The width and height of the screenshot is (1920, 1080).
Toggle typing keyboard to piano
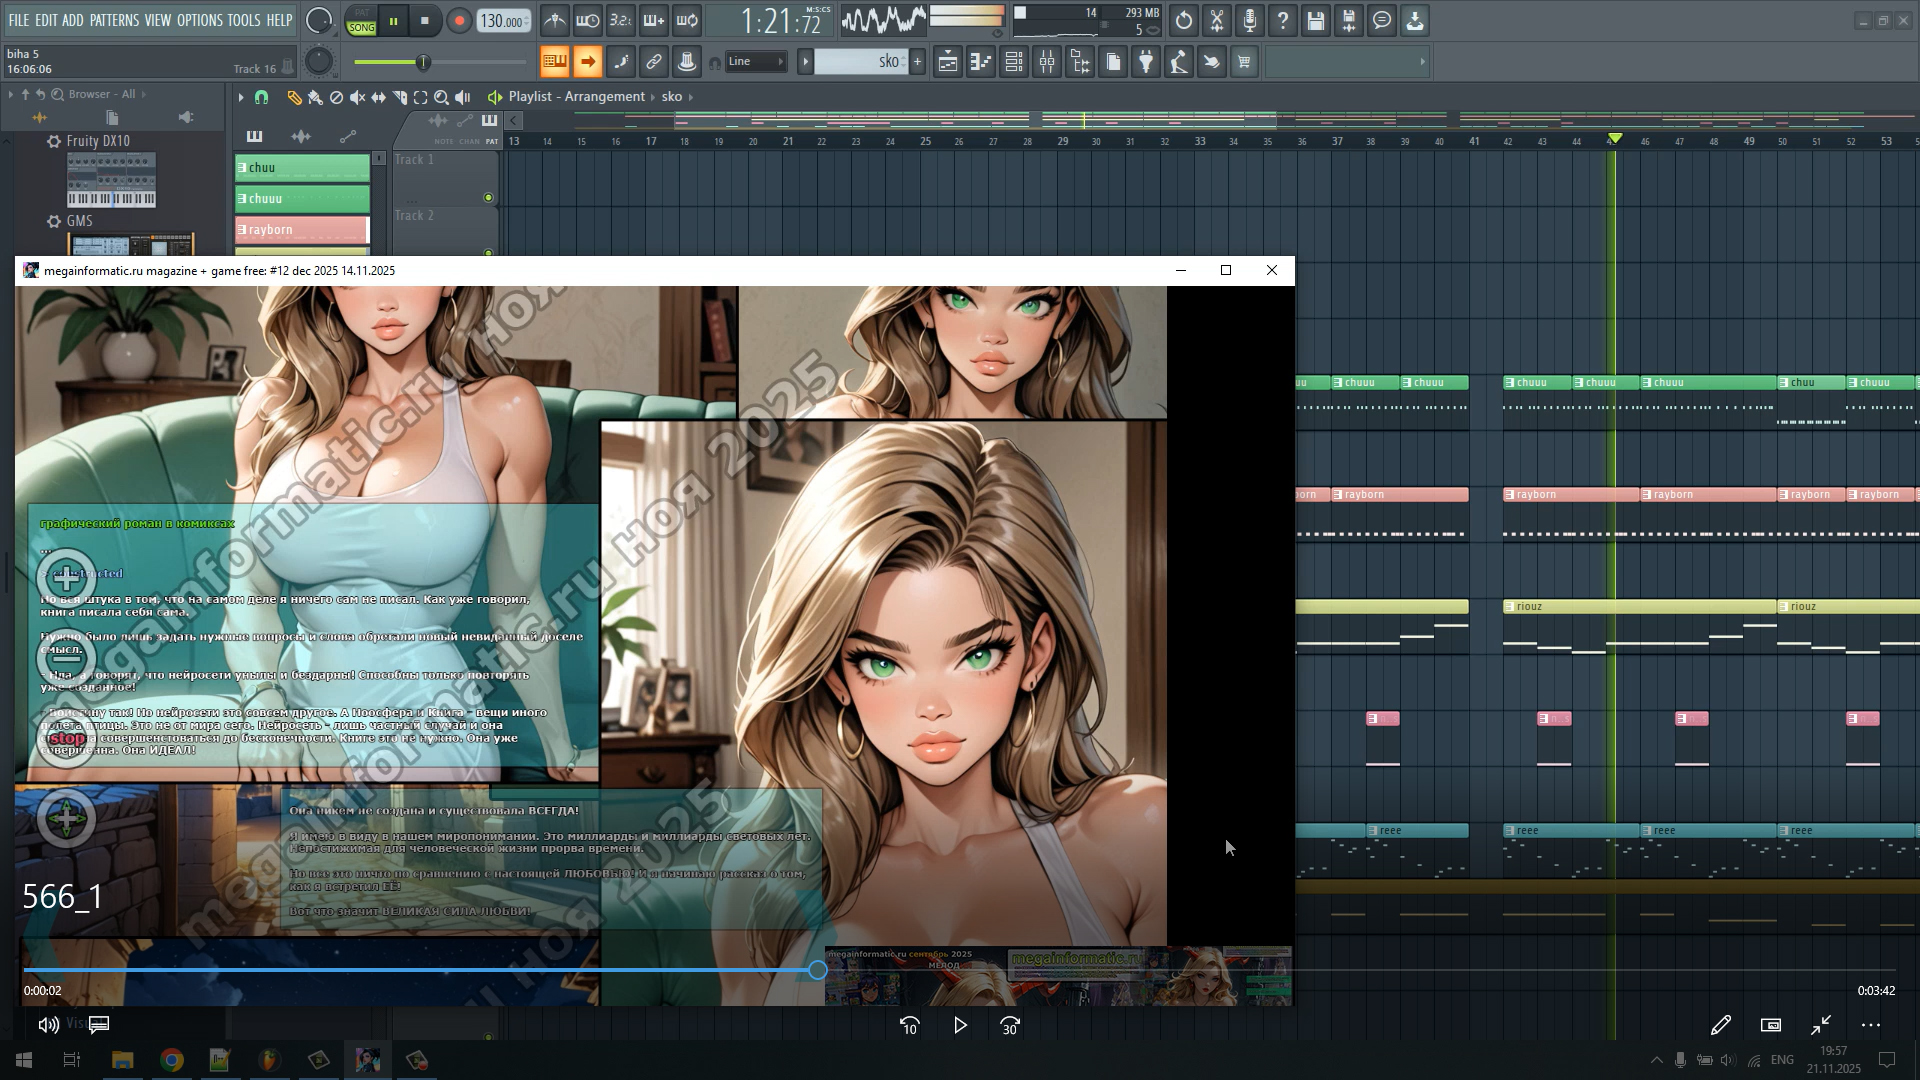pyautogui.click(x=555, y=62)
